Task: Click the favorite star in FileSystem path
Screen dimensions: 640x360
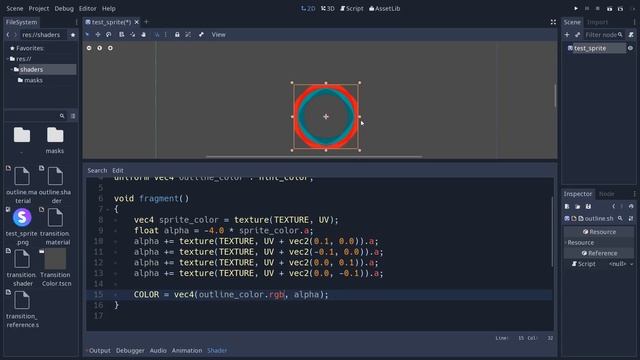Action: pos(73,35)
